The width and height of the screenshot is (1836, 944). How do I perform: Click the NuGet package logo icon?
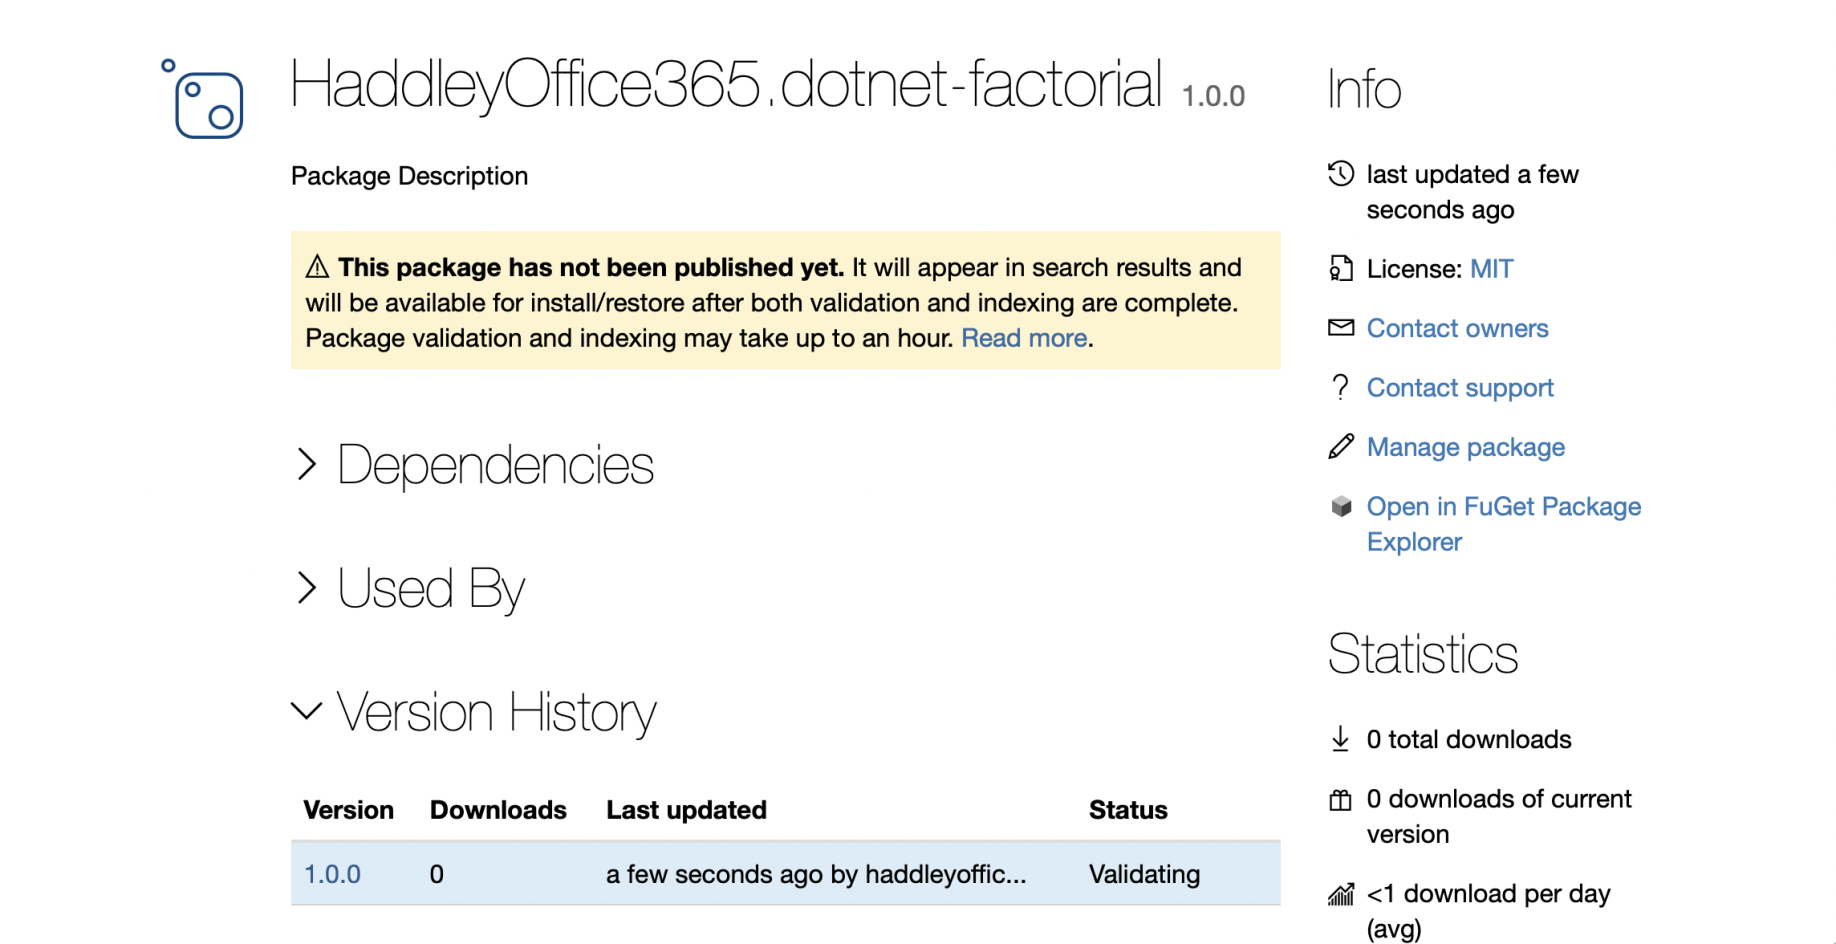(x=204, y=100)
